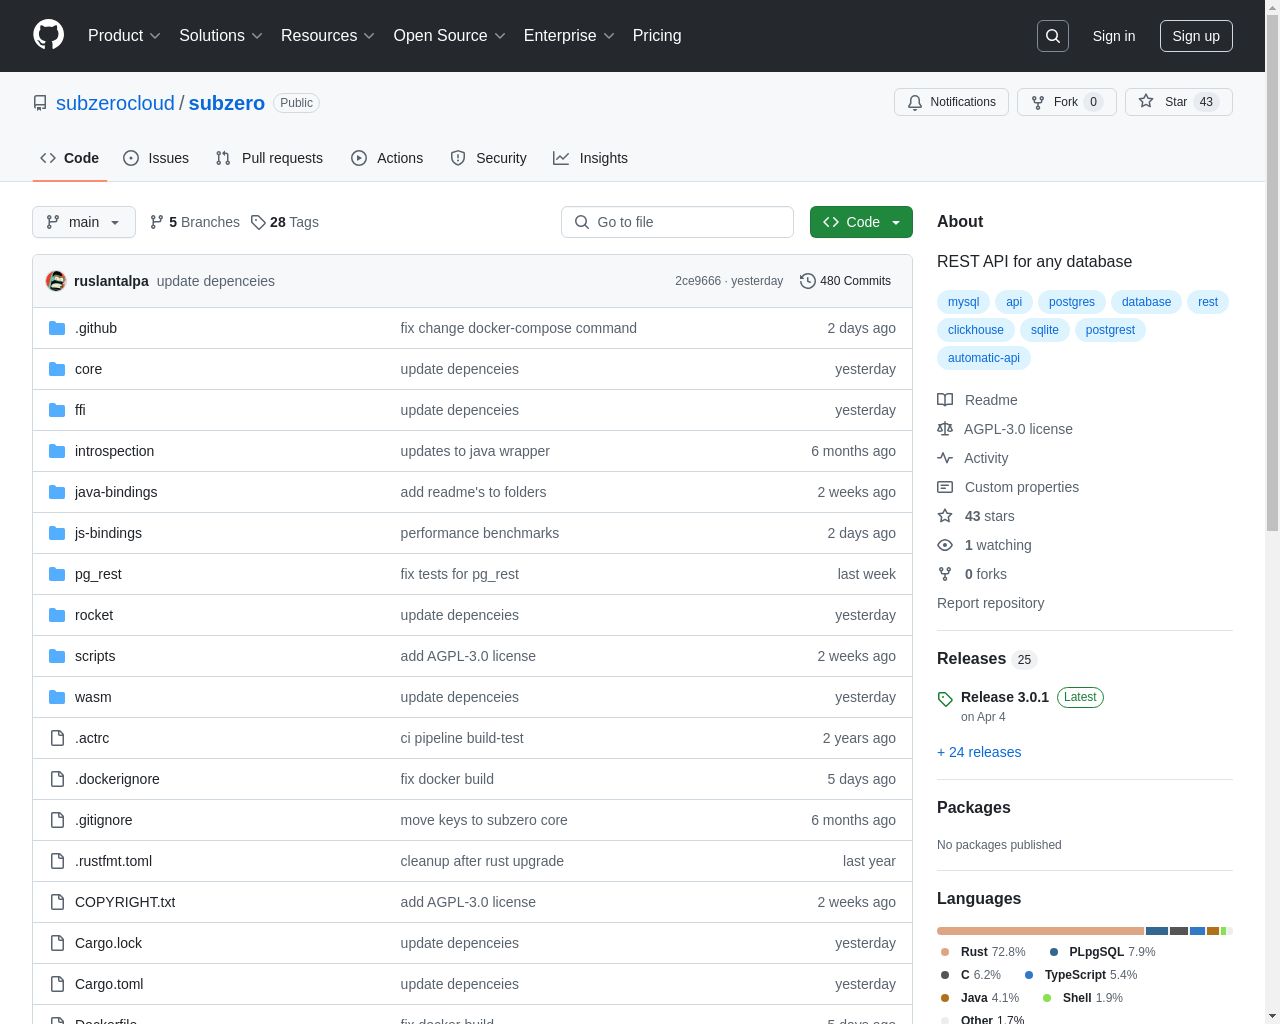Viewport: 1280px width, 1024px height.
Task: Open the COPYRIGHT.txt file
Action: (125, 902)
